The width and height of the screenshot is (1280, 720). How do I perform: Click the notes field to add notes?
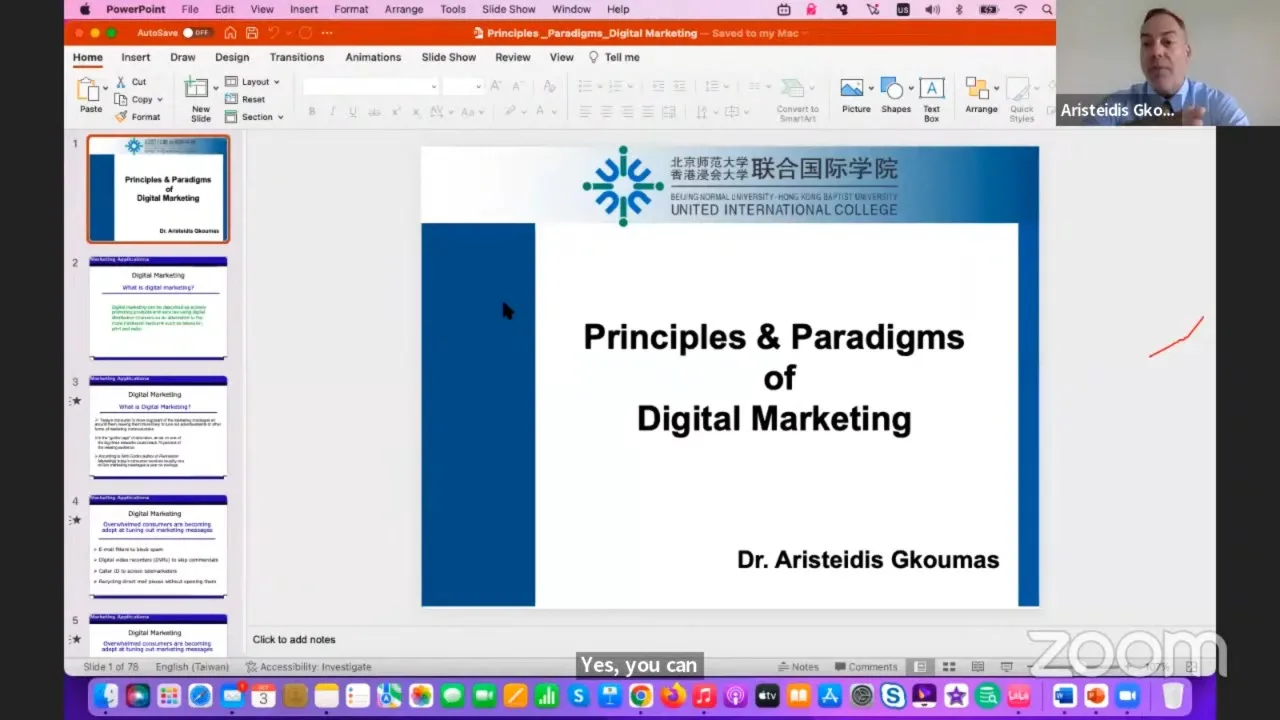(x=294, y=640)
